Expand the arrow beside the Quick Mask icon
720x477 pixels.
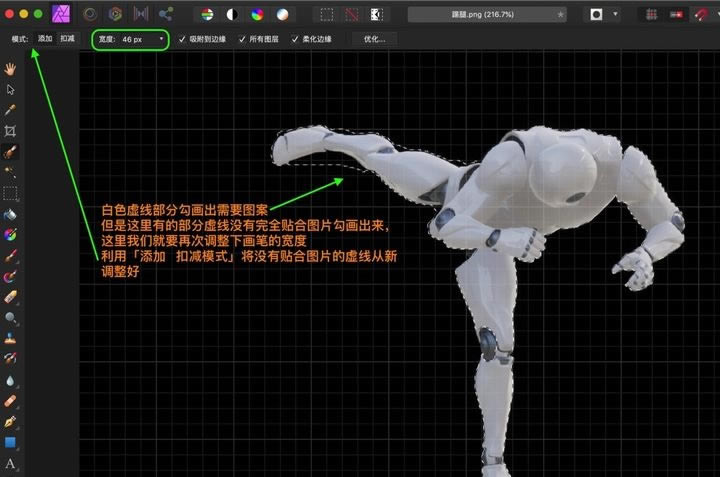615,15
